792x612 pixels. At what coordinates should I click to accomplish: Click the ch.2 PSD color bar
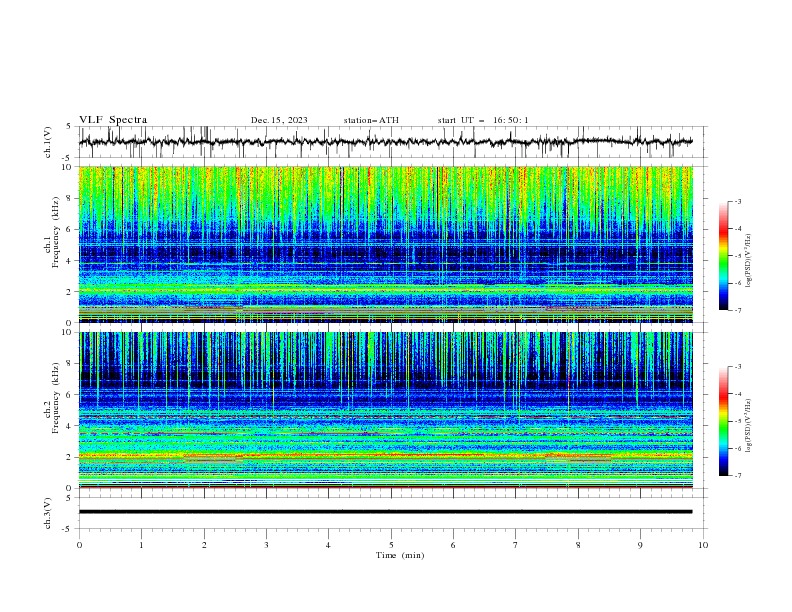[723, 421]
